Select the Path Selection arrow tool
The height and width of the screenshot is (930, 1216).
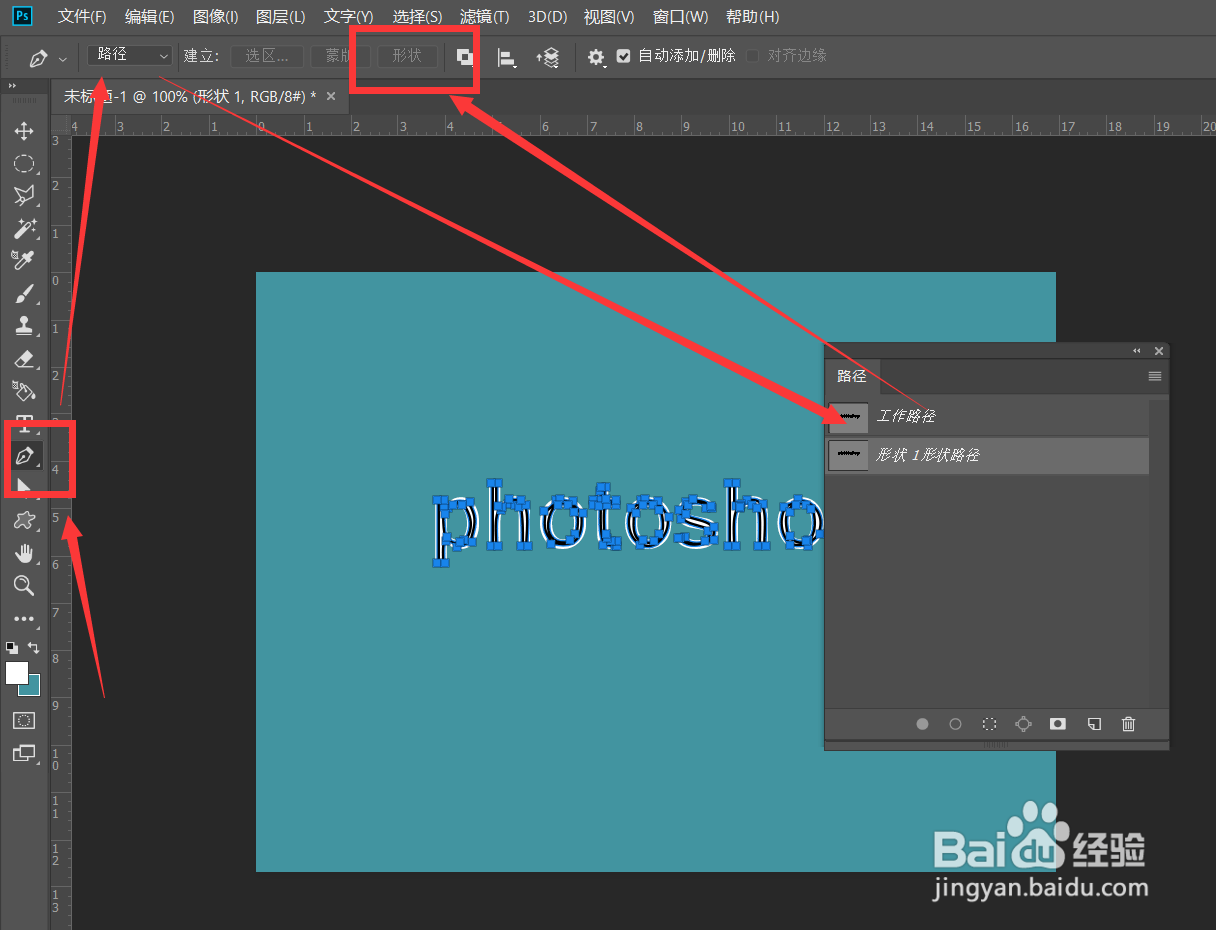[x=24, y=487]
